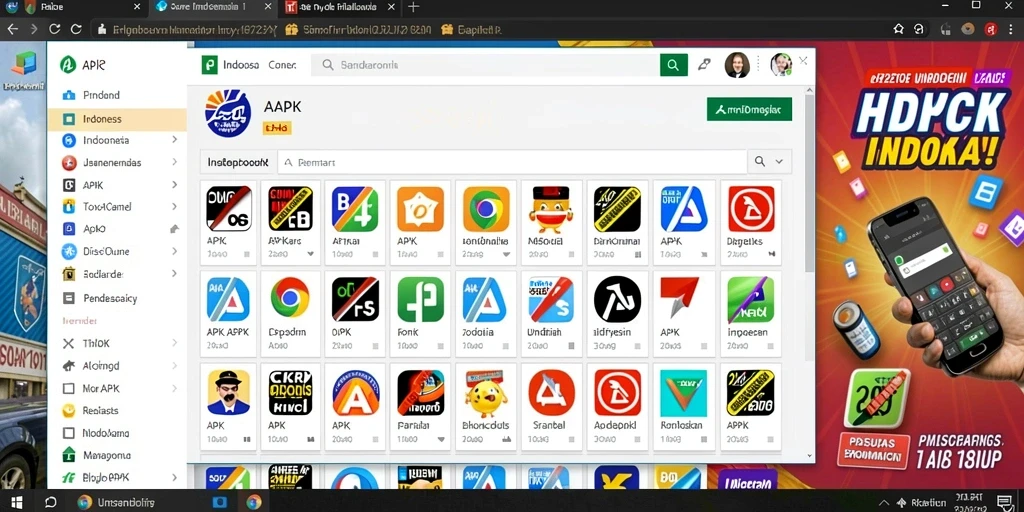Focus the Sandaronila search field
This screenshot has width=1024, height=512.
(x=485, y=65)
